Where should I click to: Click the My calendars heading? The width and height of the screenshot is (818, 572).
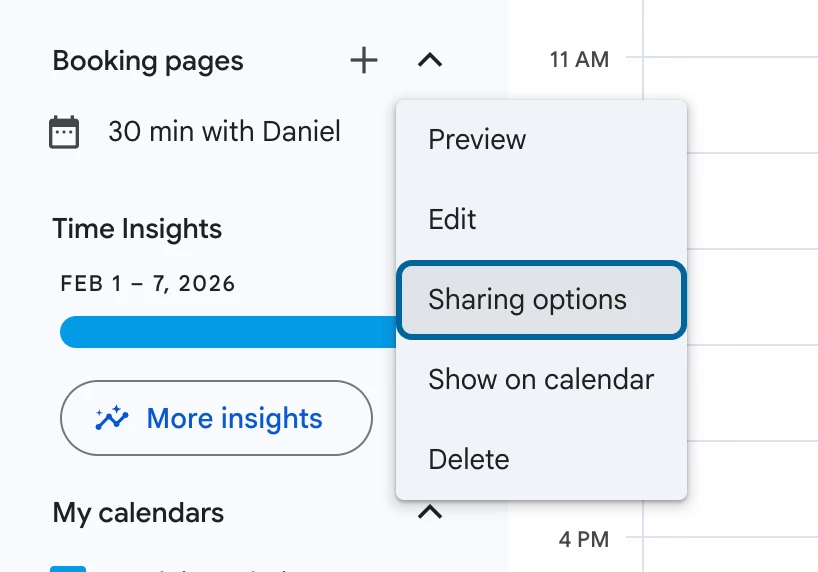point(138,513)
